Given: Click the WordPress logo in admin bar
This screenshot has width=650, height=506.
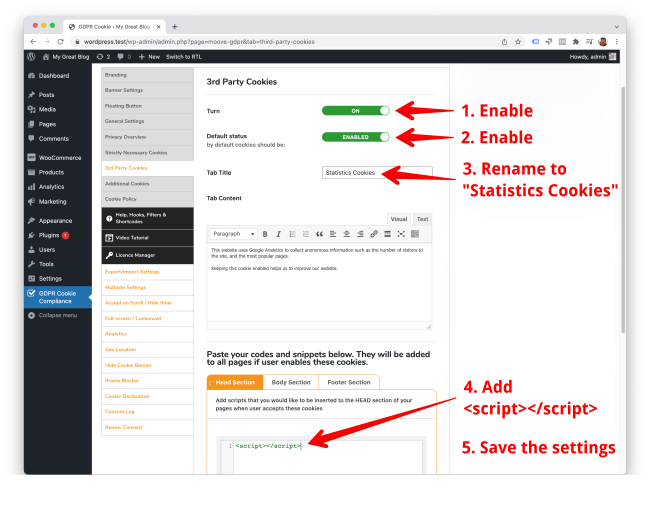Looking at the screenshot, I should (31, 57).
